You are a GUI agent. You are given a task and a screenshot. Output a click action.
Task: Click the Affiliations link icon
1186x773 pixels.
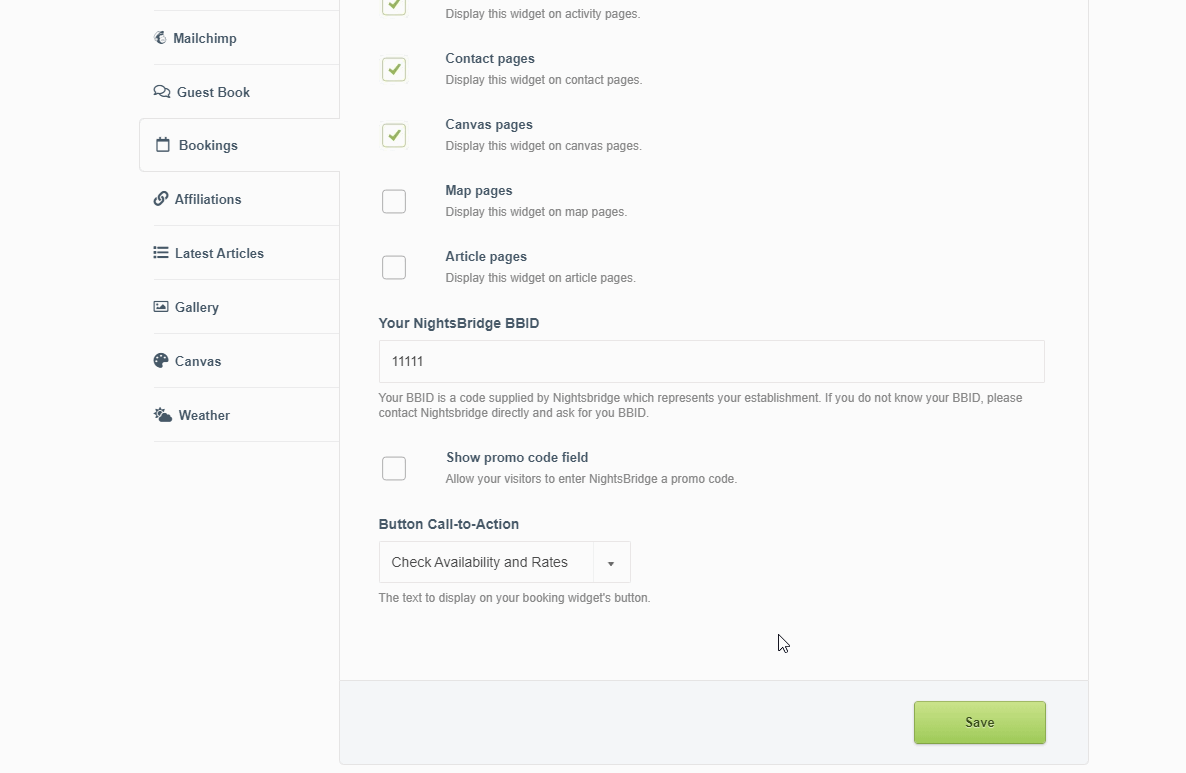[x=161, y=199]
